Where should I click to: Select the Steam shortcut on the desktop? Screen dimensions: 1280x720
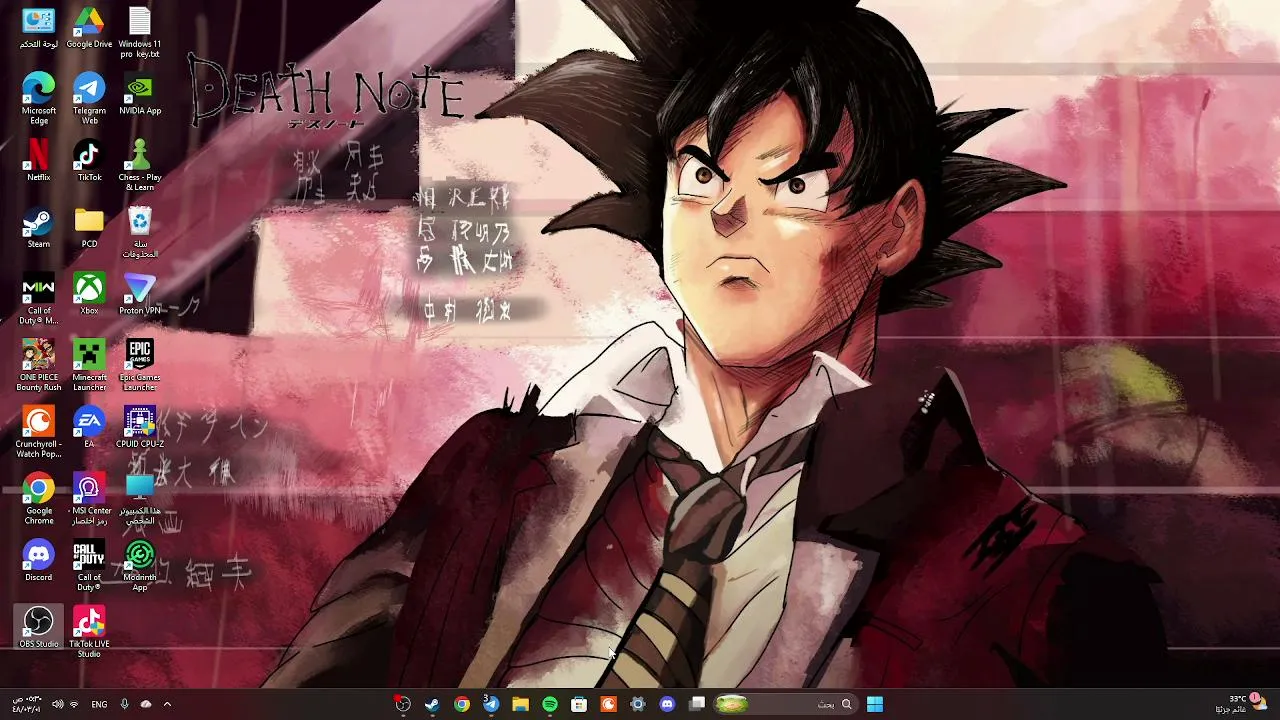click(x=38, y=228)
